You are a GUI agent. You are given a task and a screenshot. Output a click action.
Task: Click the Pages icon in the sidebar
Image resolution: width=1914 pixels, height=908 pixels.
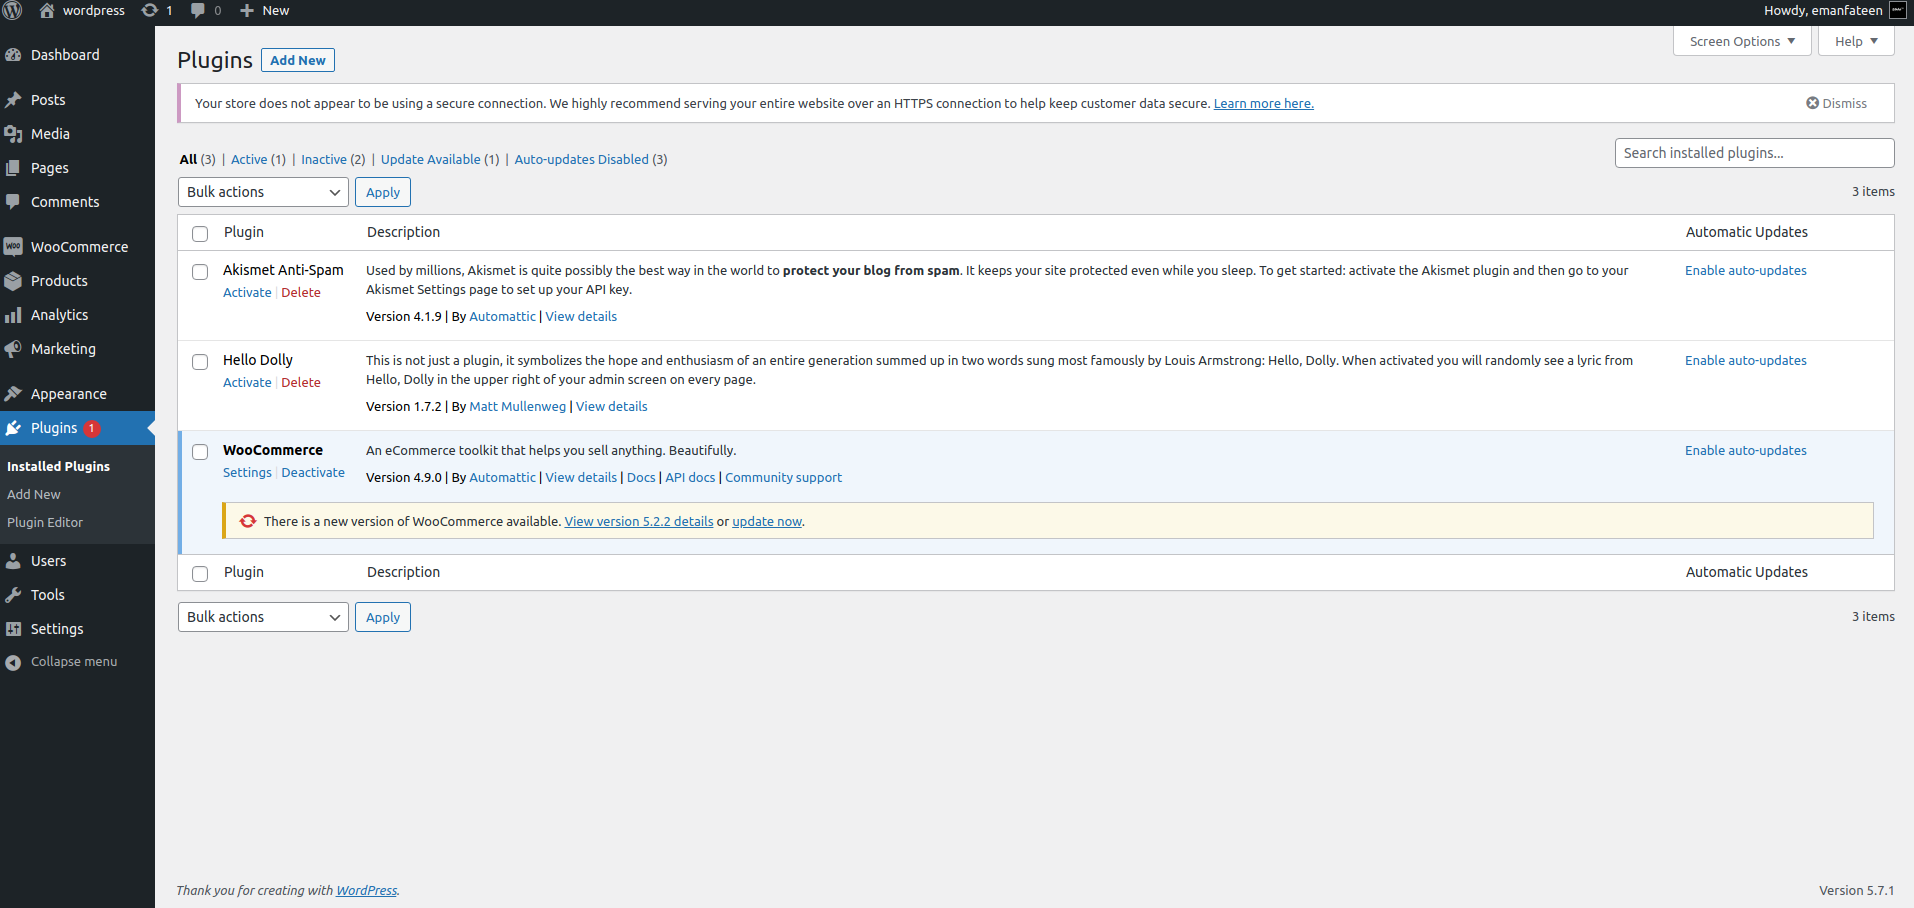pos(14,168)
